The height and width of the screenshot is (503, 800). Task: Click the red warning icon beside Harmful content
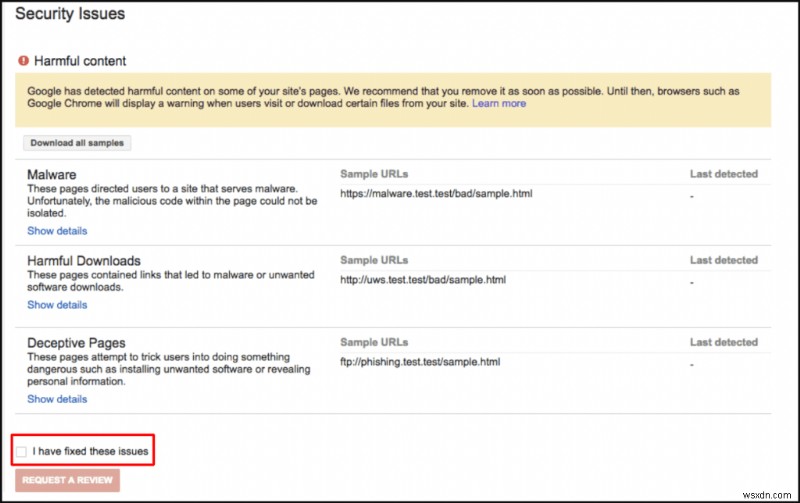point(24,61)
